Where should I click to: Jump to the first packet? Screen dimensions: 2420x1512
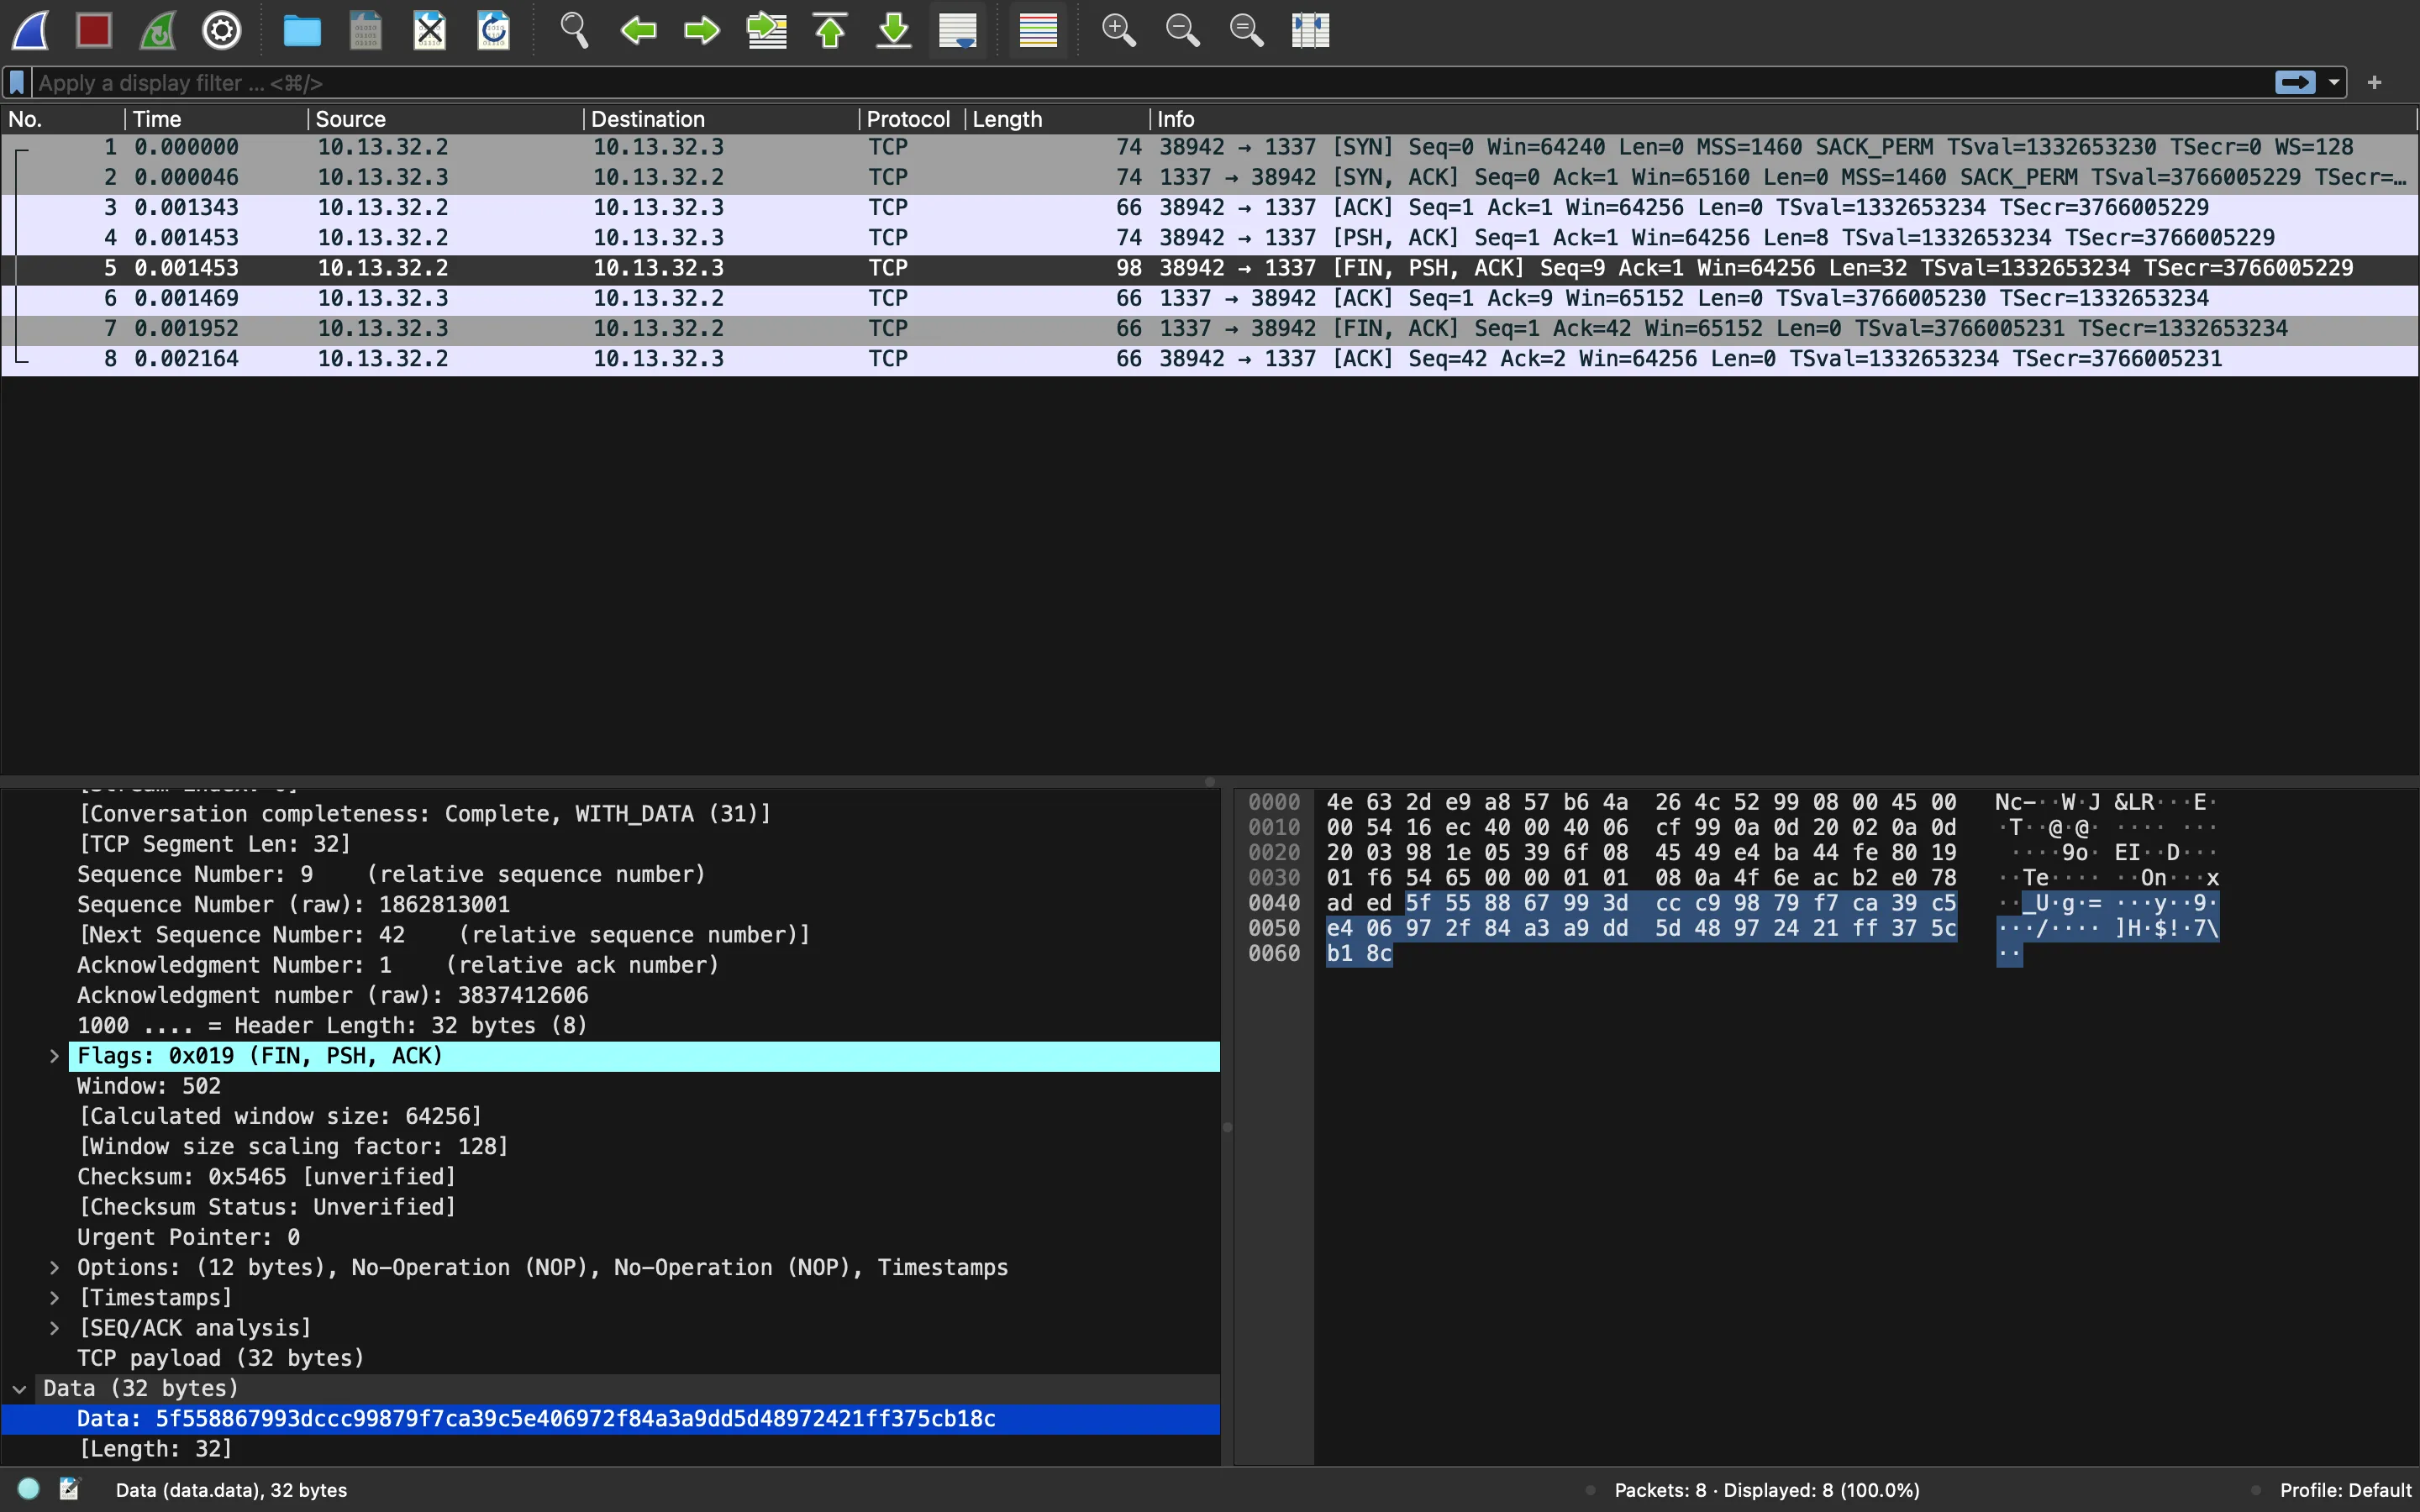click(830, 31)
